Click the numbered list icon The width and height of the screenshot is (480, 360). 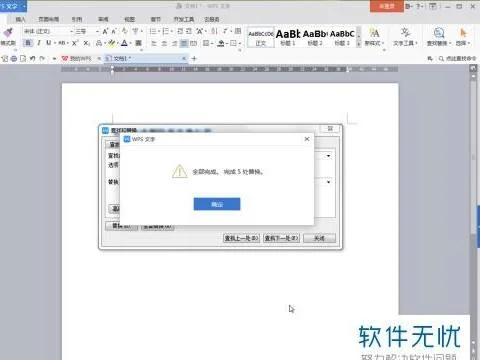(x=165, y=31)
